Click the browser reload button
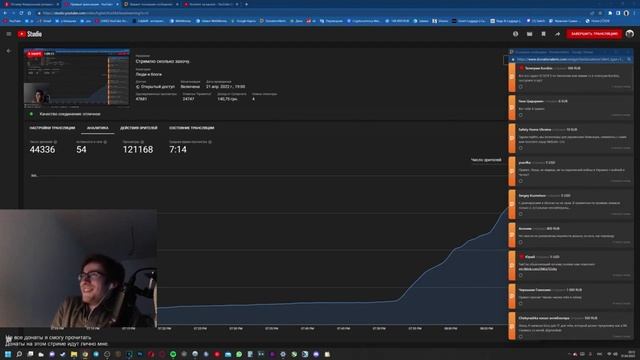The height and width of the screenshot is (360, 640). coord(21,13)
